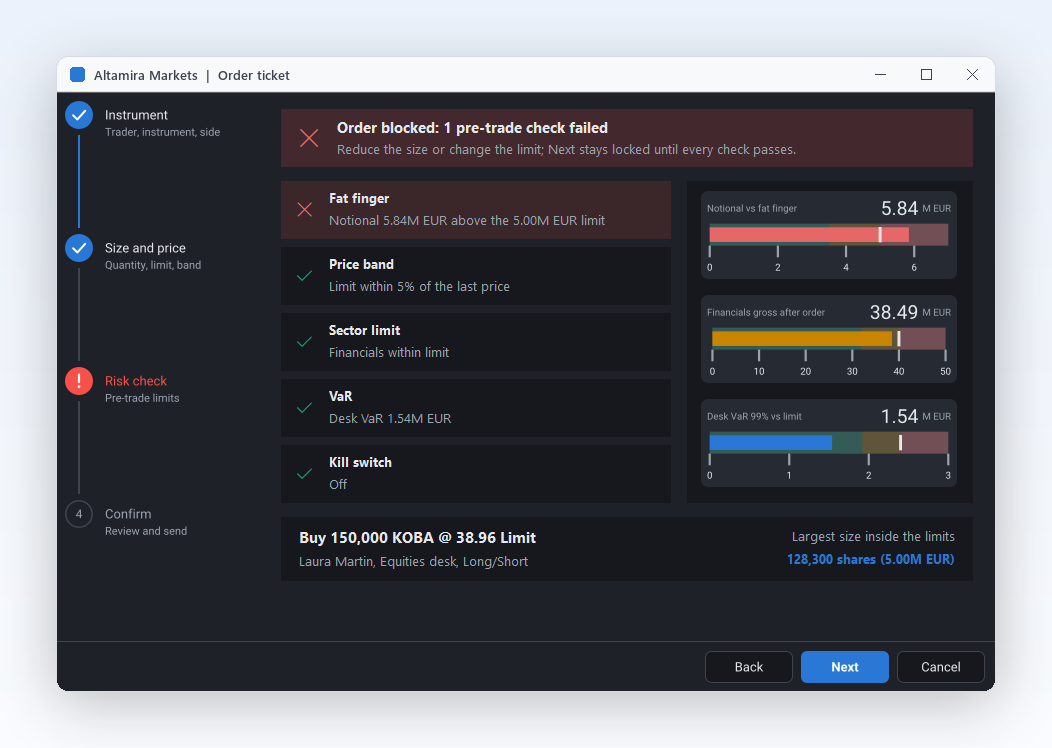The image size is (1052, 748).
Task: Cancel the order ticket
Action: 941,667
